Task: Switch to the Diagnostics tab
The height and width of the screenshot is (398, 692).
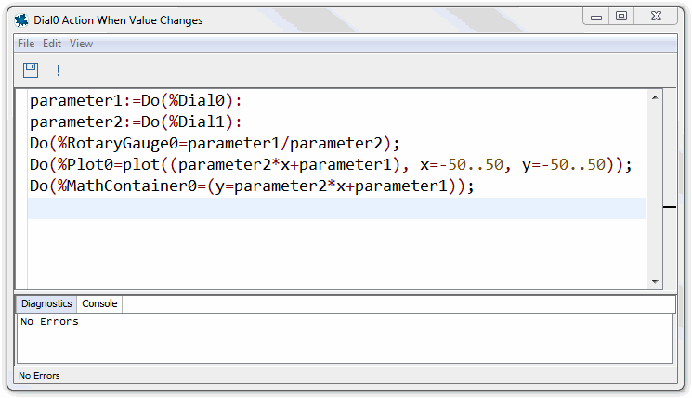Action: pos(47,304)
